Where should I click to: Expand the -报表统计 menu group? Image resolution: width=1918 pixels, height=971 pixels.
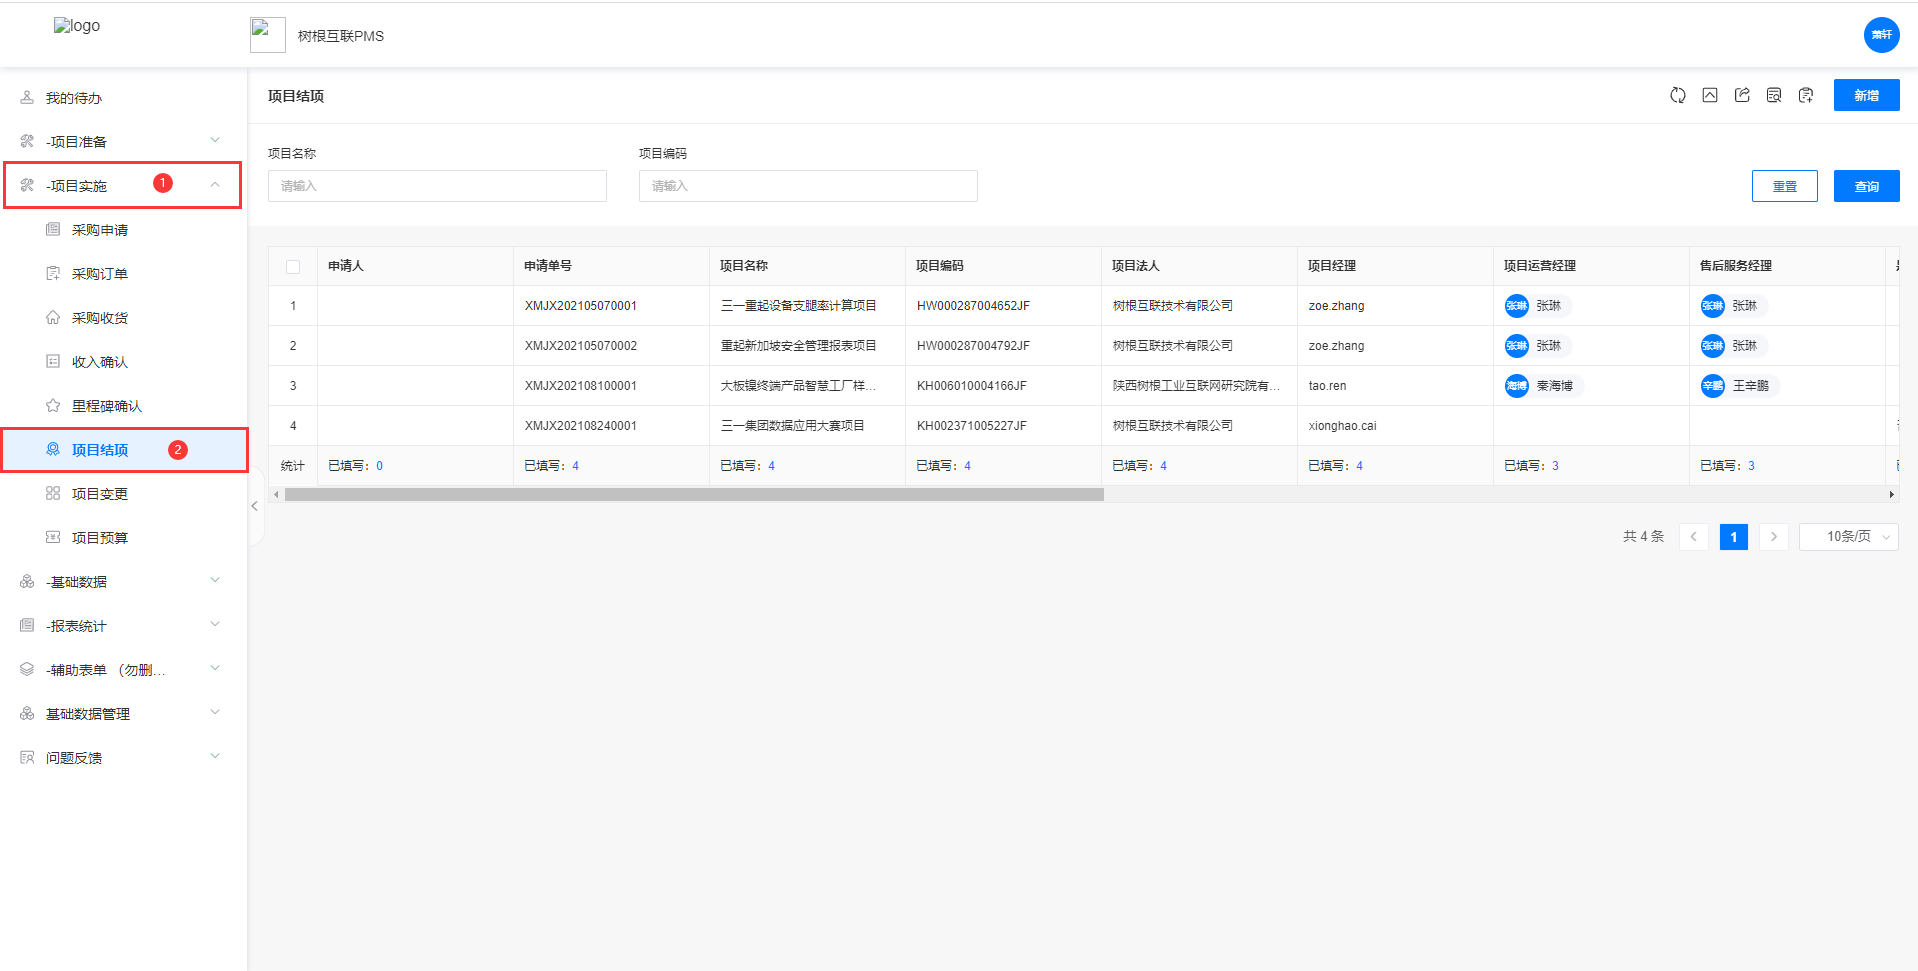click(x=123, y=626)
